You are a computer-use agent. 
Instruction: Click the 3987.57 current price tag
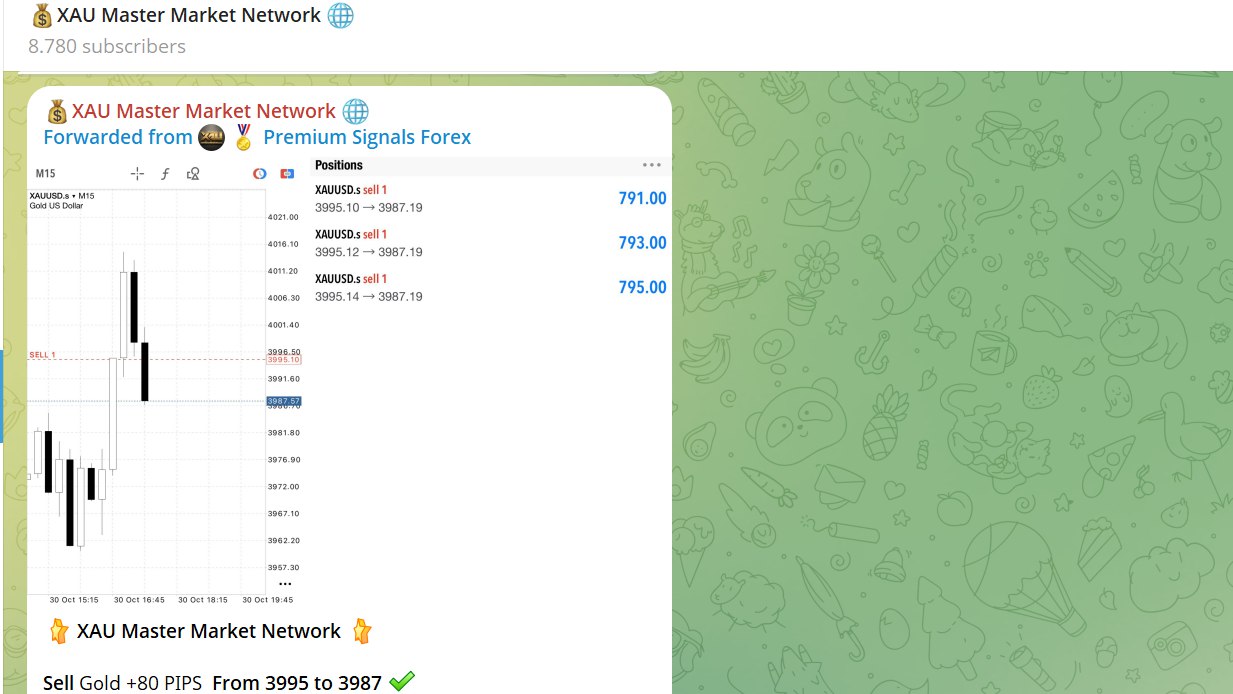pos(284,401)
